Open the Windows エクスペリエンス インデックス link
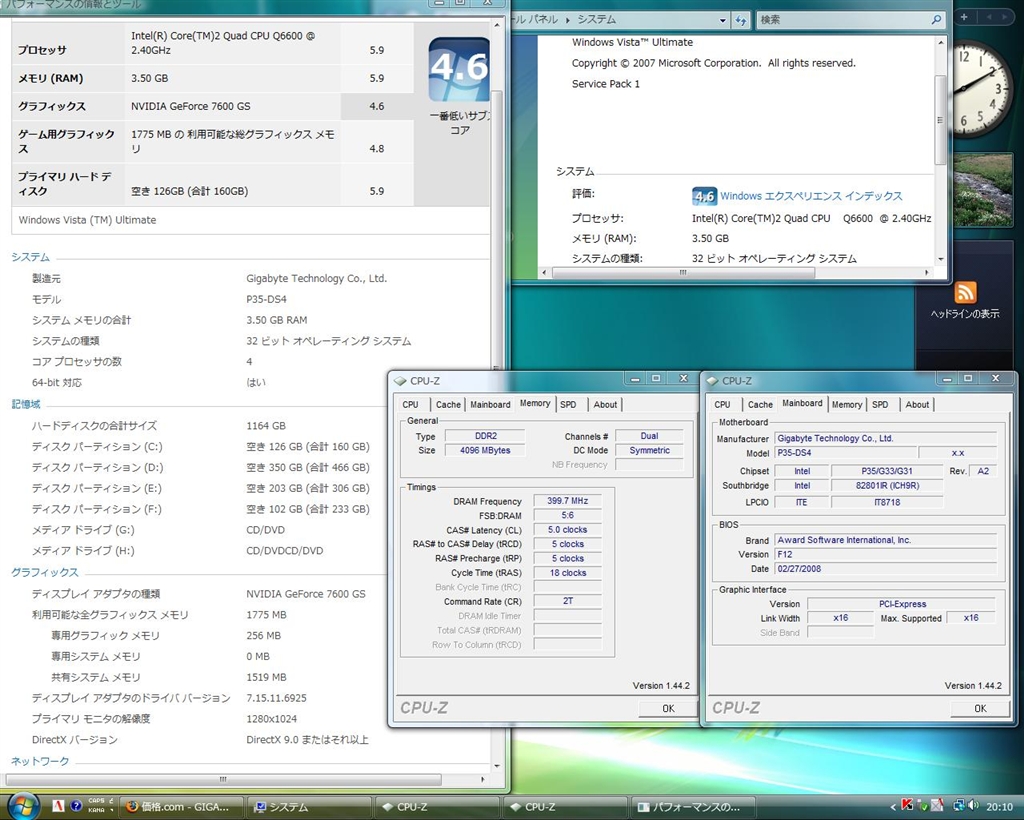 [811, 196]
